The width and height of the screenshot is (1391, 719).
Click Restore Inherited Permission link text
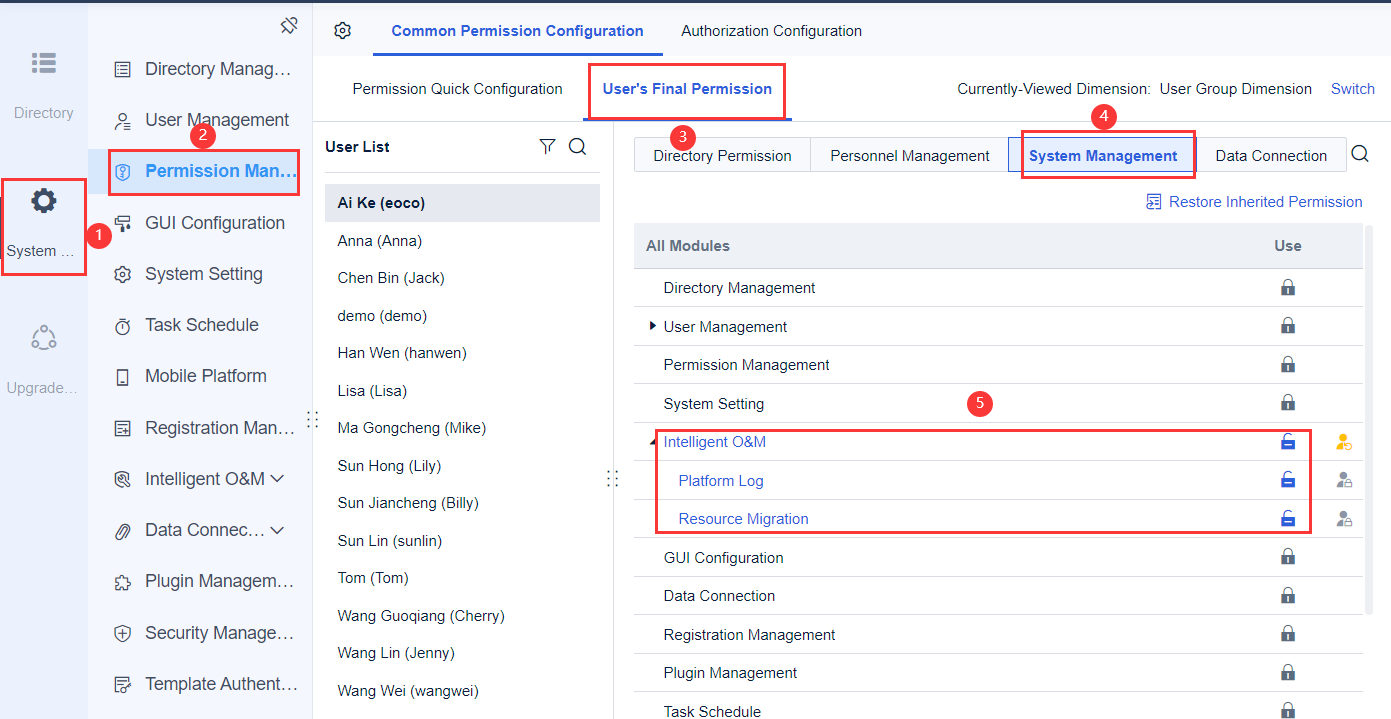(1265, 202)
